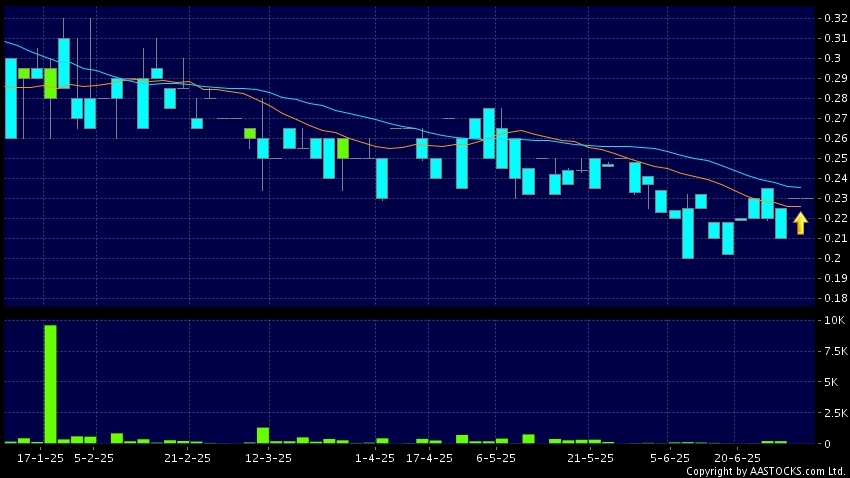The height and width of the screenshot is (478, 850).
Task: Select the 20-6-25 date label
Action: [x=737, y=458]
